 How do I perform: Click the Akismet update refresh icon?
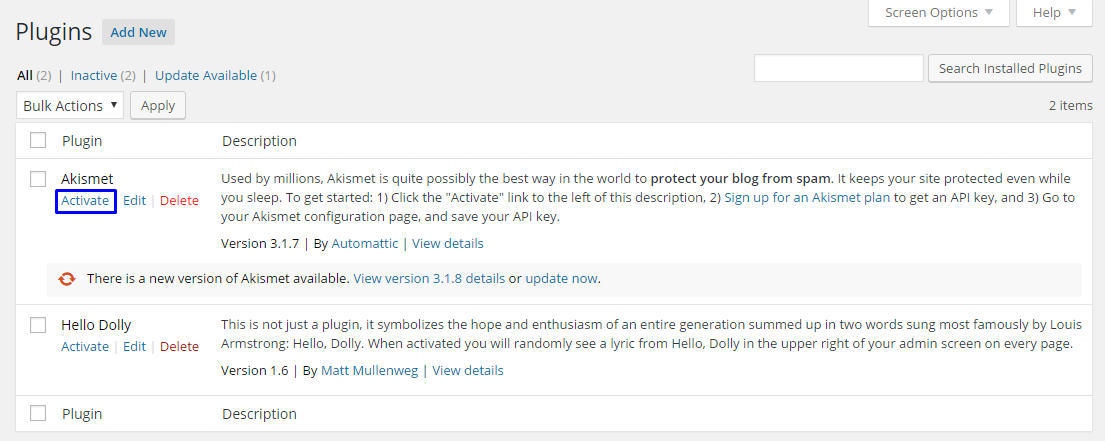(x=67, y=279)
